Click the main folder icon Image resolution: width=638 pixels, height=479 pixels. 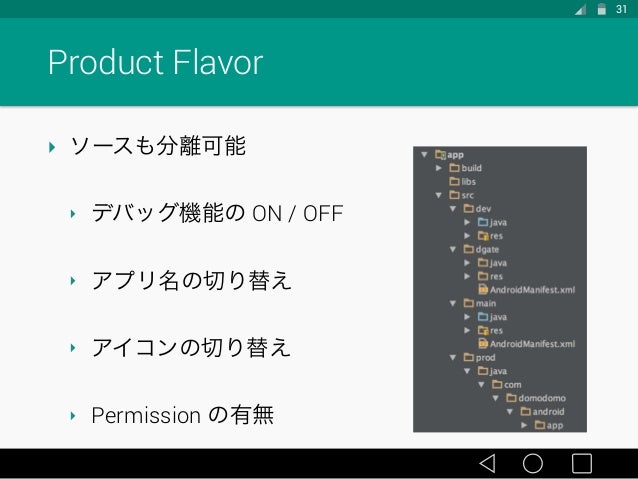(469, 303)
